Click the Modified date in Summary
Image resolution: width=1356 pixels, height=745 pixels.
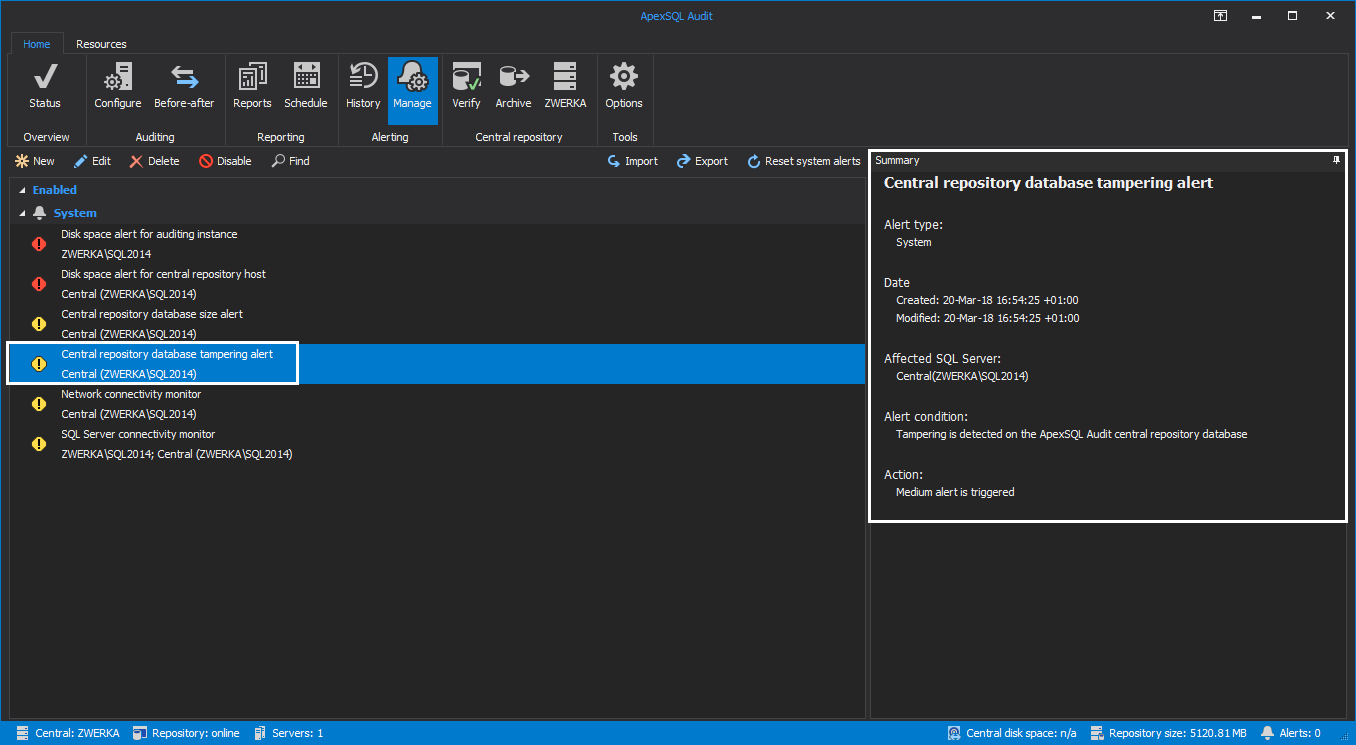point(988,318)
